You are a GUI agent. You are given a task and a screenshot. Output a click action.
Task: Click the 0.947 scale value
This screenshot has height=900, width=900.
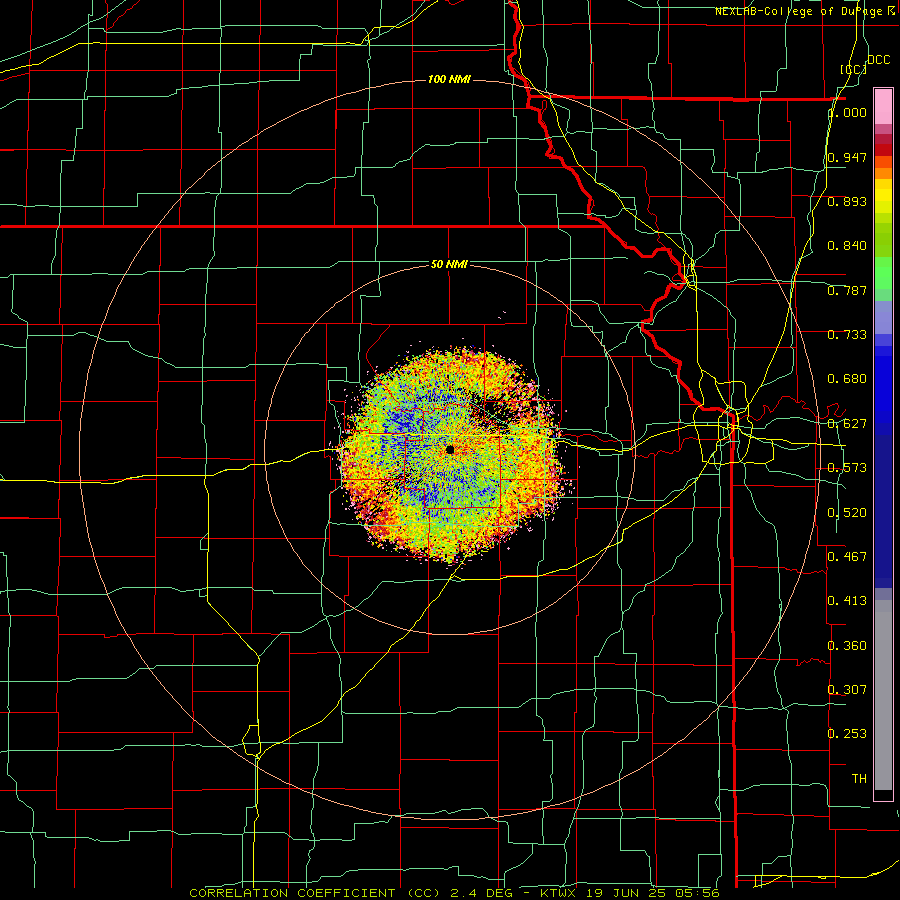pos(847,157)
